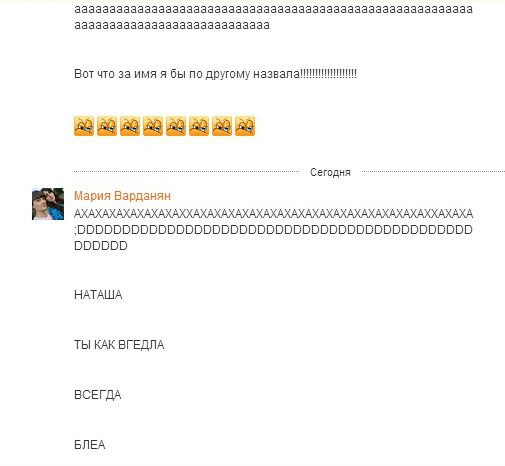Viewport: 505px width, 466px height.
Task: Click the fourth crying emoji in the row
Action: pyautogui.click(x=153, y=126)
